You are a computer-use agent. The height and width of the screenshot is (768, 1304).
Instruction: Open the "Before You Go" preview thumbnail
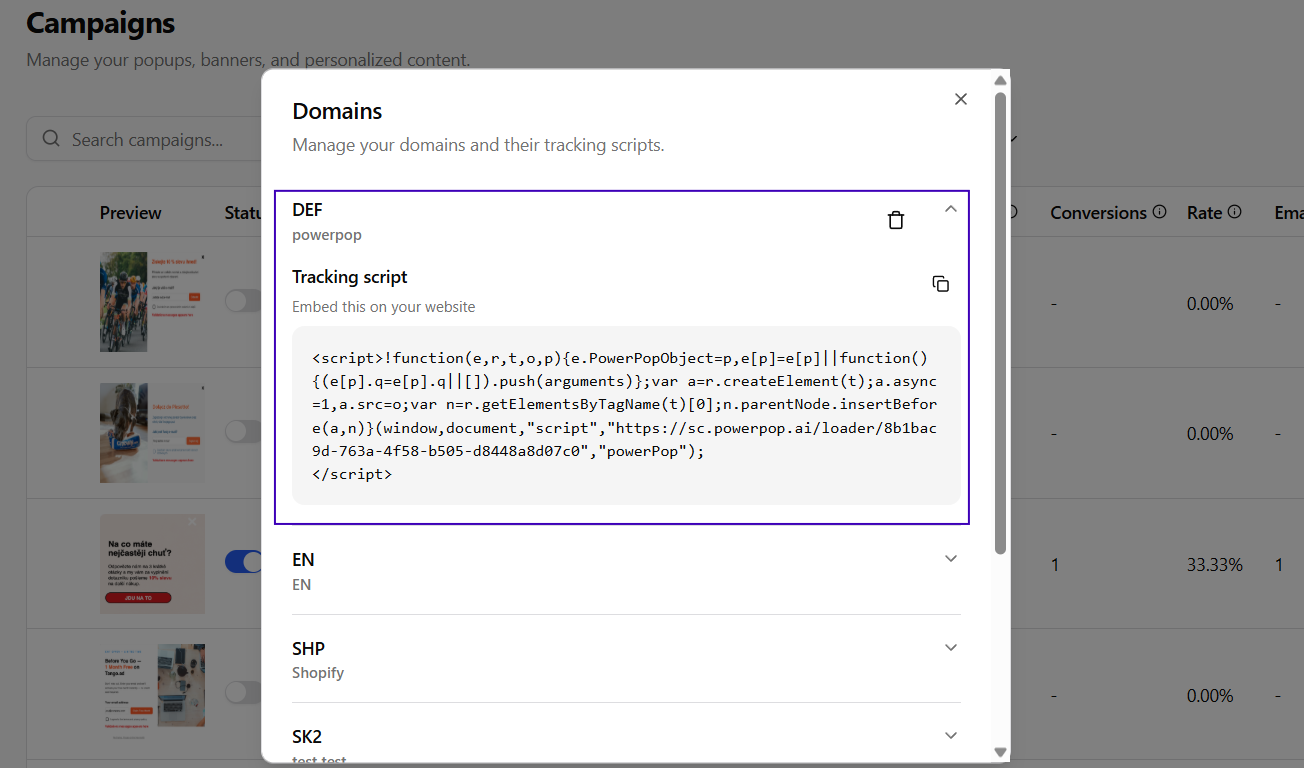point(152,693)
